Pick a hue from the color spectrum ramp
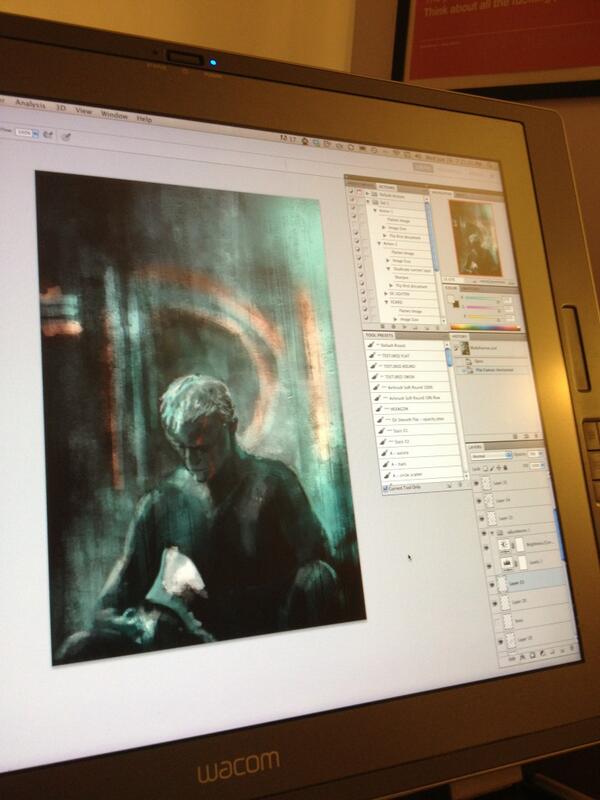This screenshot has height=800, width=600. pos(485,328)
